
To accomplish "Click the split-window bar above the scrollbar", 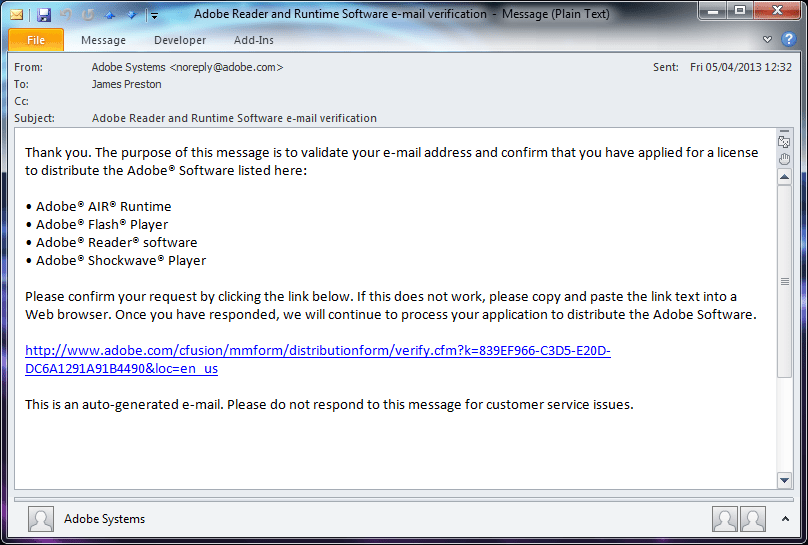I will [x=784, y=131].
